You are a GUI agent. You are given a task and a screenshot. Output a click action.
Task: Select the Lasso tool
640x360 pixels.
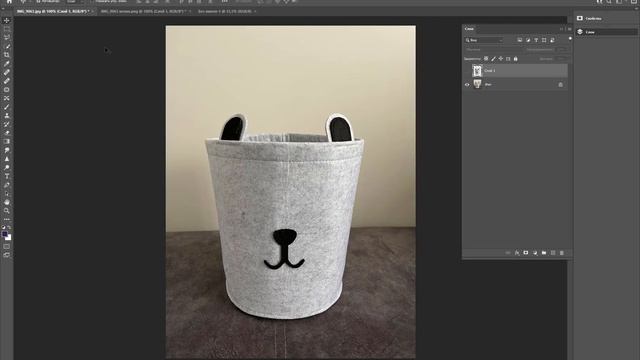(x=7, y=37)
